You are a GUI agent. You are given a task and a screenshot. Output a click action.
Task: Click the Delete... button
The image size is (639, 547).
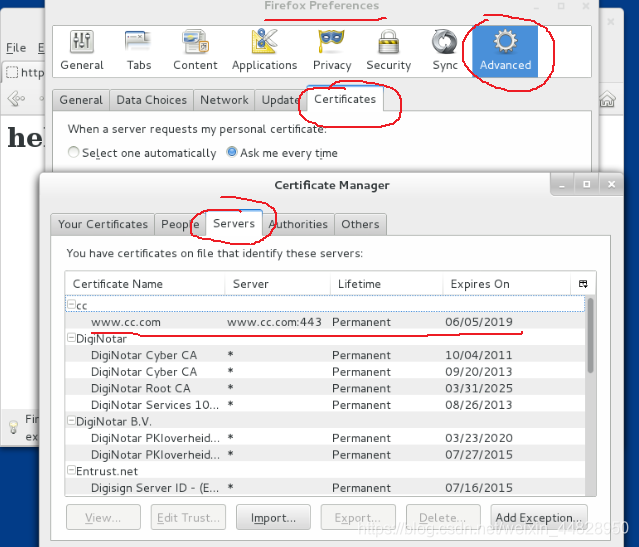click(443, 518)
